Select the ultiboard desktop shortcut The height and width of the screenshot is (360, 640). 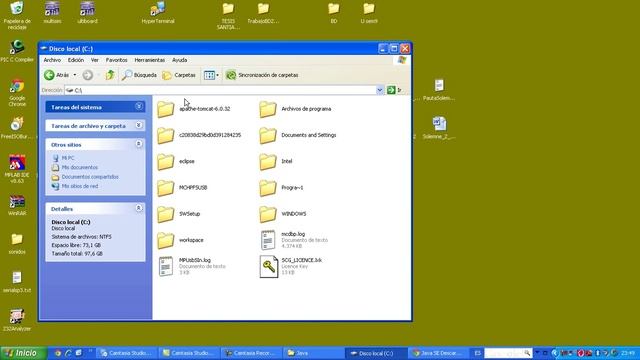[x=87, y=12]
